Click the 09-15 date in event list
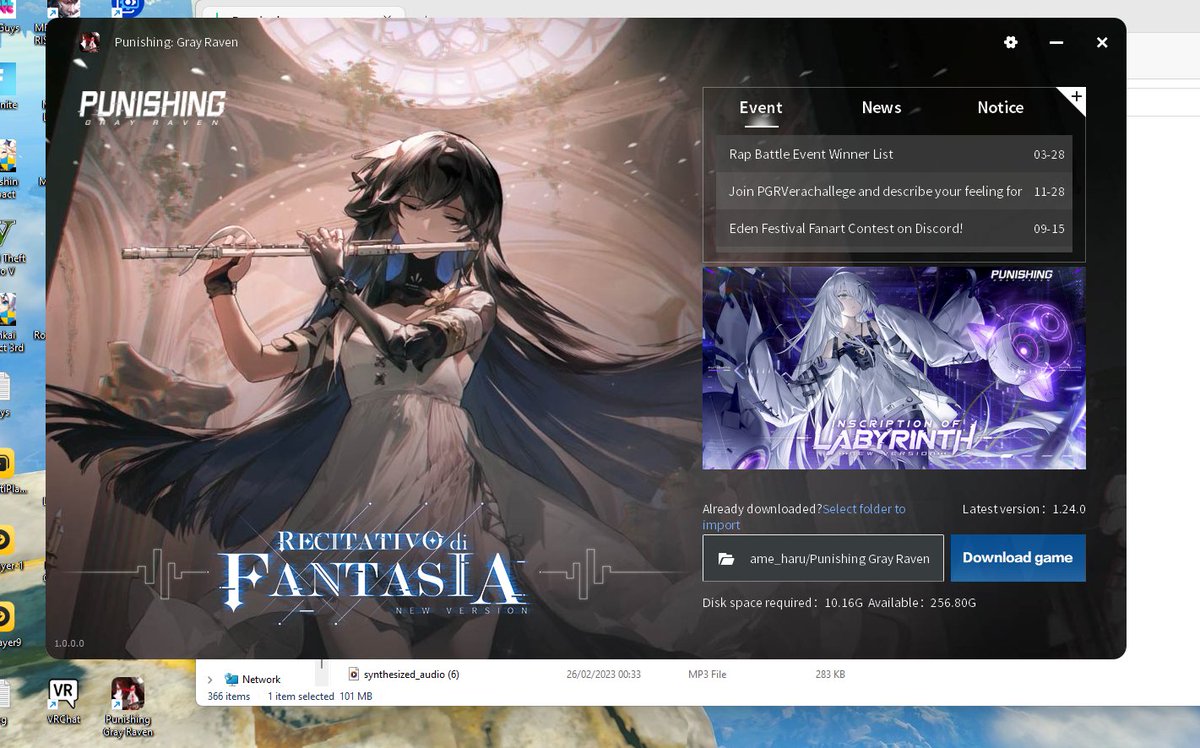The image size is (1200, 748). point(1049,228)
